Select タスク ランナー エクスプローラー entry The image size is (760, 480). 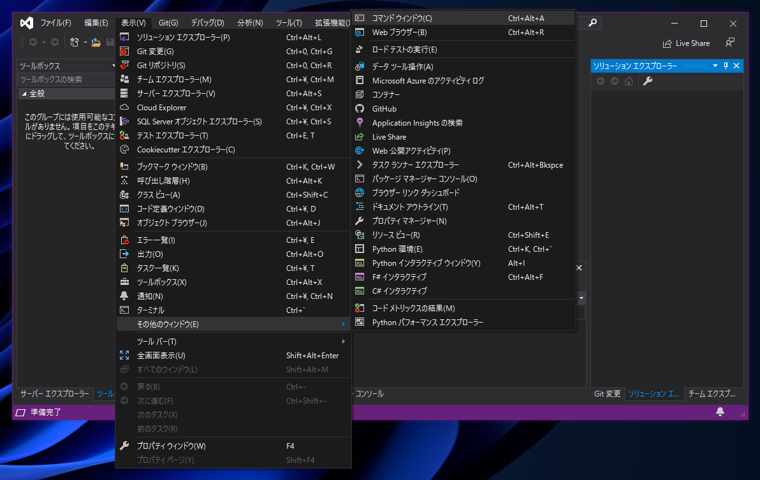pos(463,165)
